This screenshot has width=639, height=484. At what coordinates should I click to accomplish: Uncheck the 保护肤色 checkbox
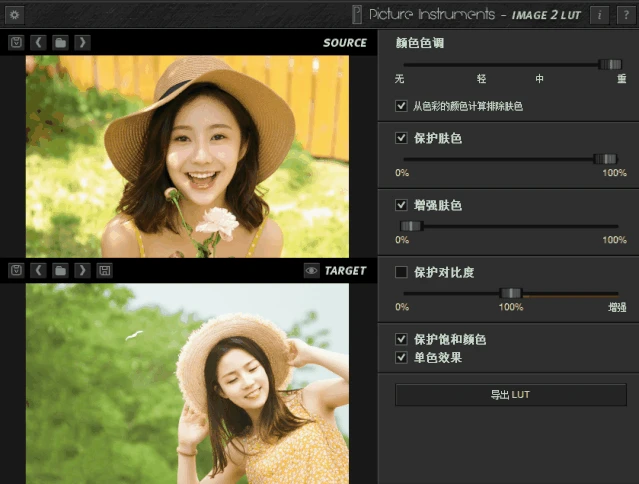(401, 138)
